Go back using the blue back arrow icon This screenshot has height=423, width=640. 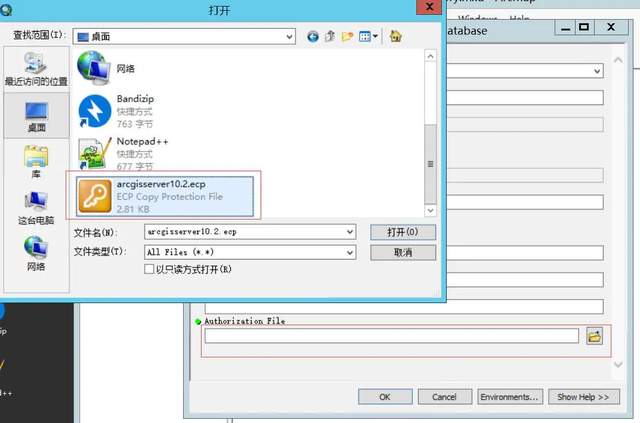point(313,37)
